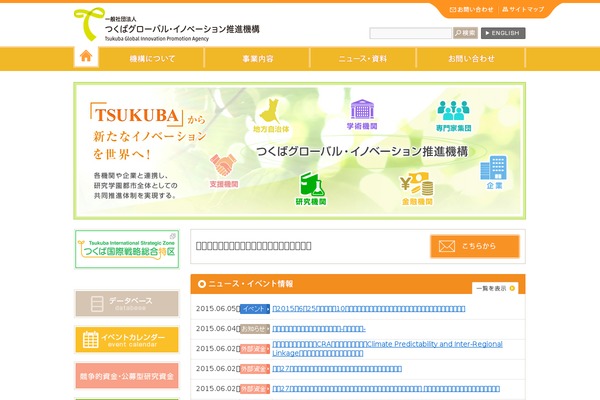Click the 一覧を表示 link in news header
The height and width of the screenshot is (400, 600).
coord(495,288)
